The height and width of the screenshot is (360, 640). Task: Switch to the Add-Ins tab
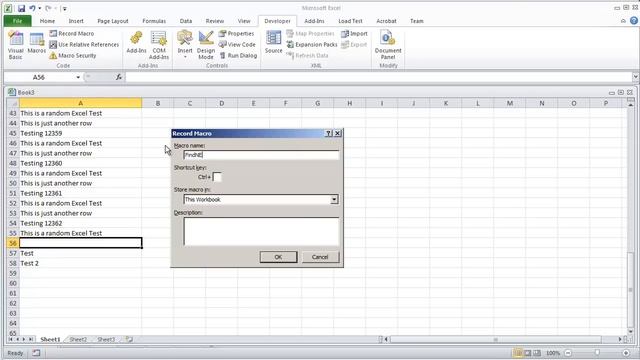(314, 21)
